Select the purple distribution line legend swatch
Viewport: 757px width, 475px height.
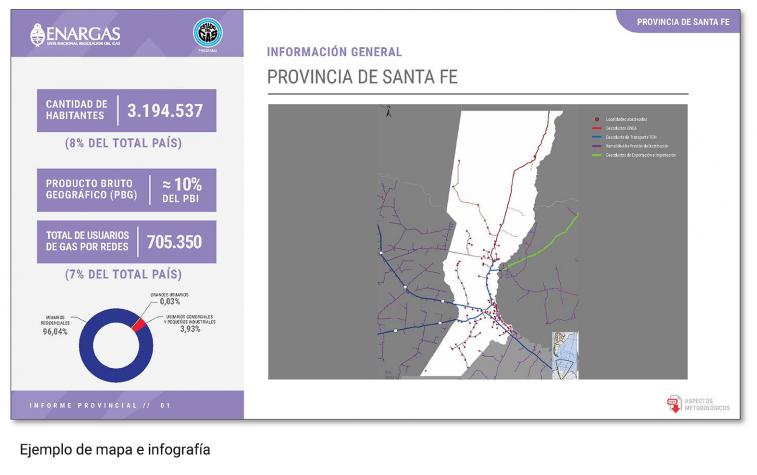click(597, 146)
